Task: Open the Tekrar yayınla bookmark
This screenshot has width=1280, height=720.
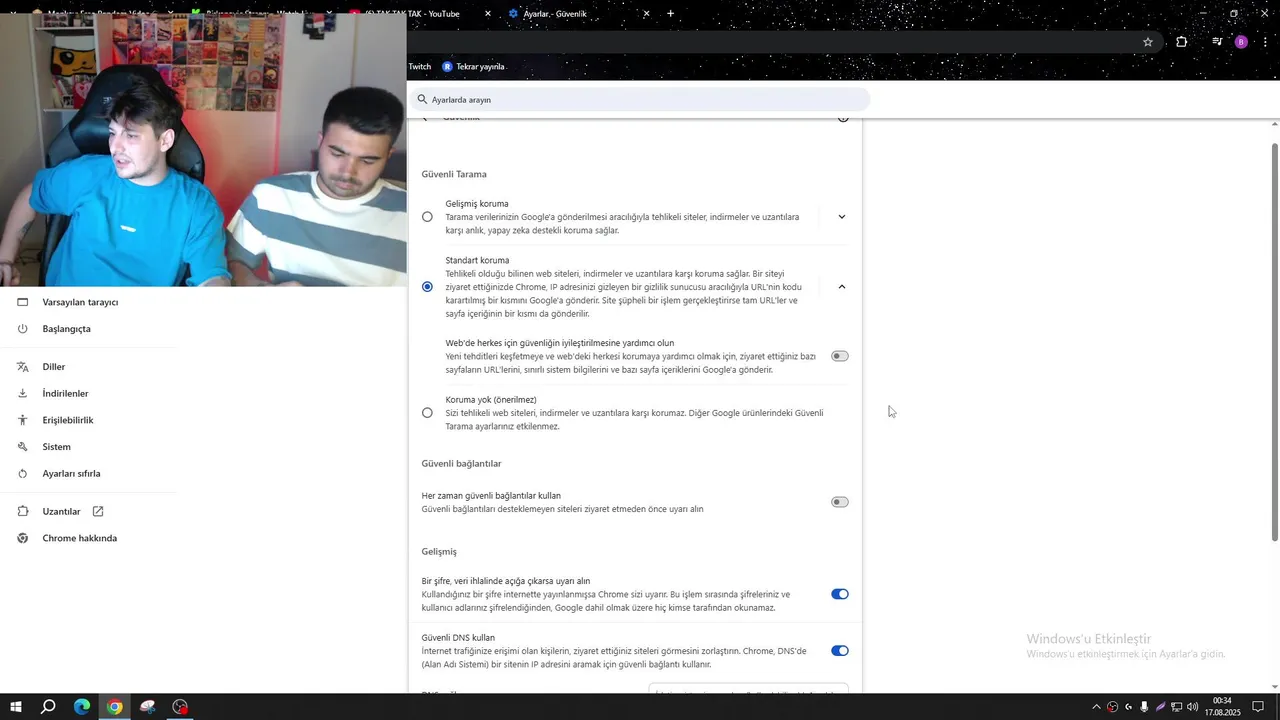Action: point(473,67)
